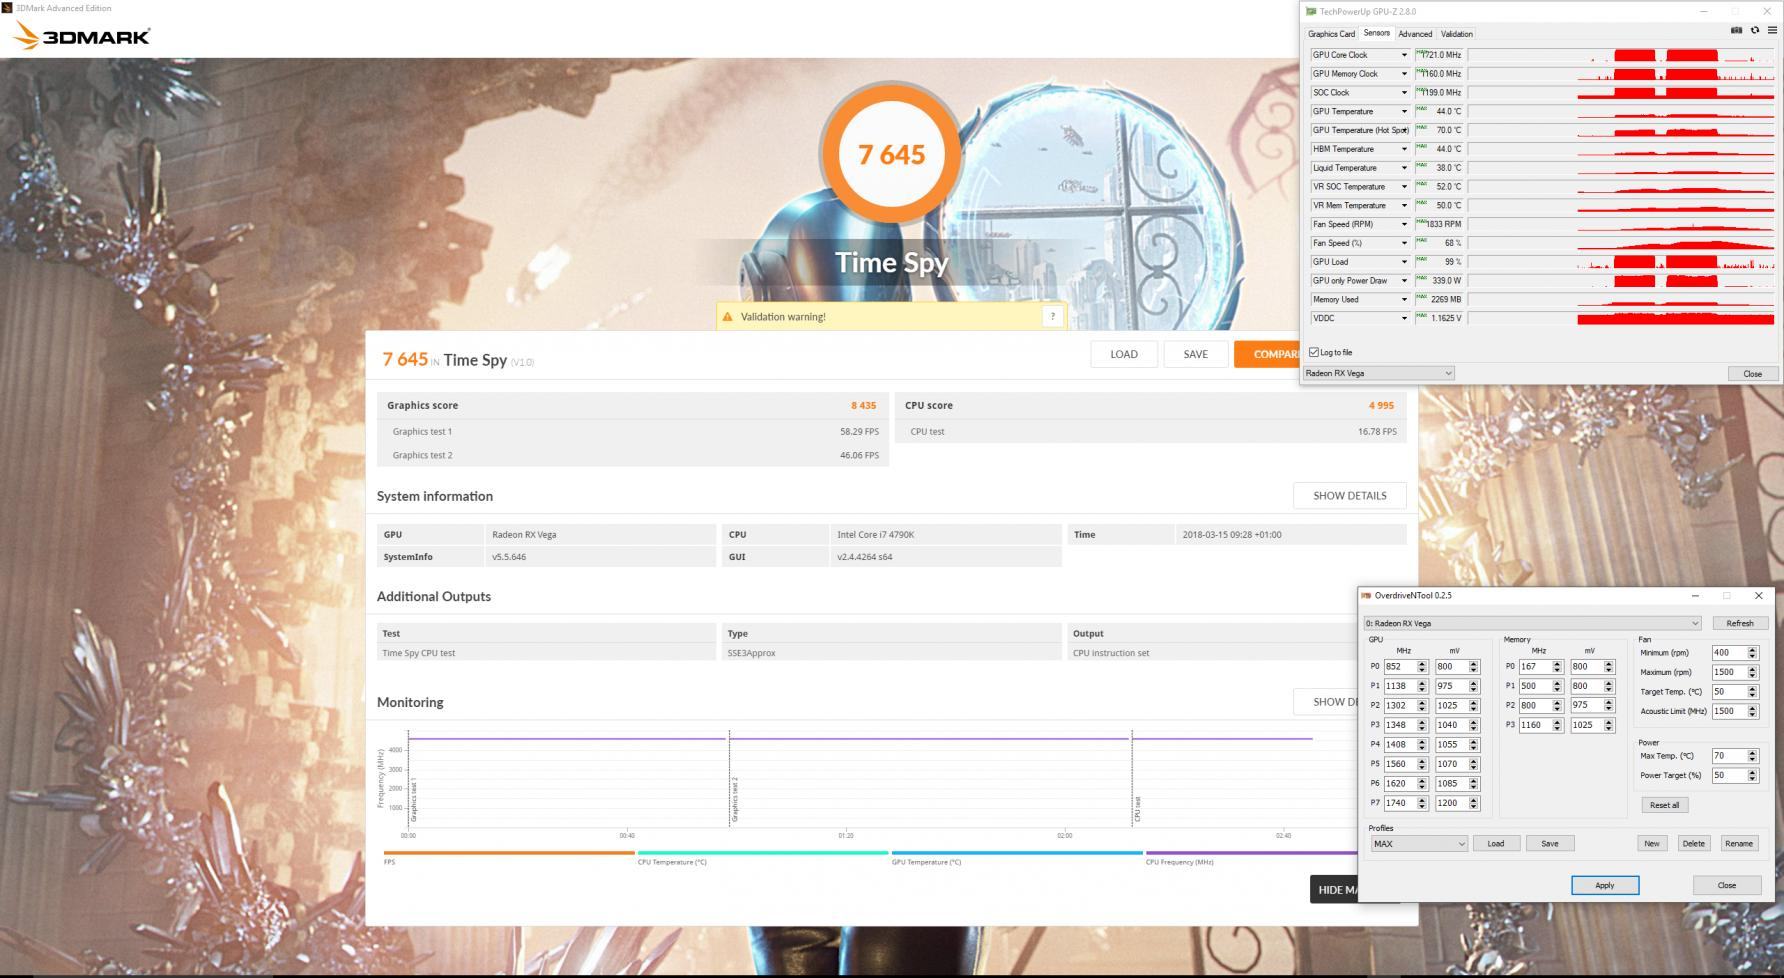The width and height of the screenshot is (1784, 978).
Task: Click the GPU P0 MHz field showing 852
Action: click(x=1399, y=667)
